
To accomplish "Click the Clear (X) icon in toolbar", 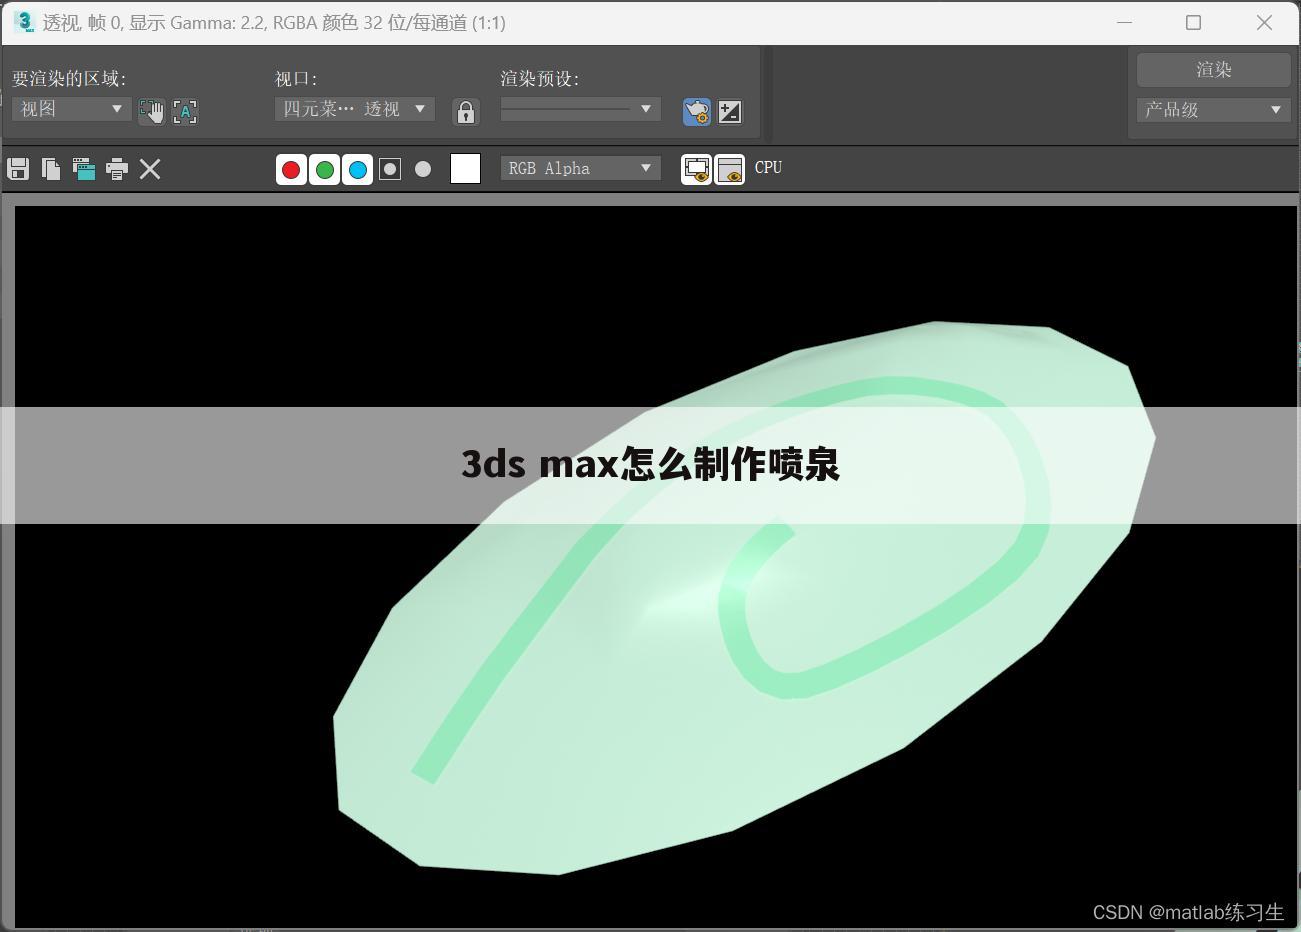I will click(150, 169).
